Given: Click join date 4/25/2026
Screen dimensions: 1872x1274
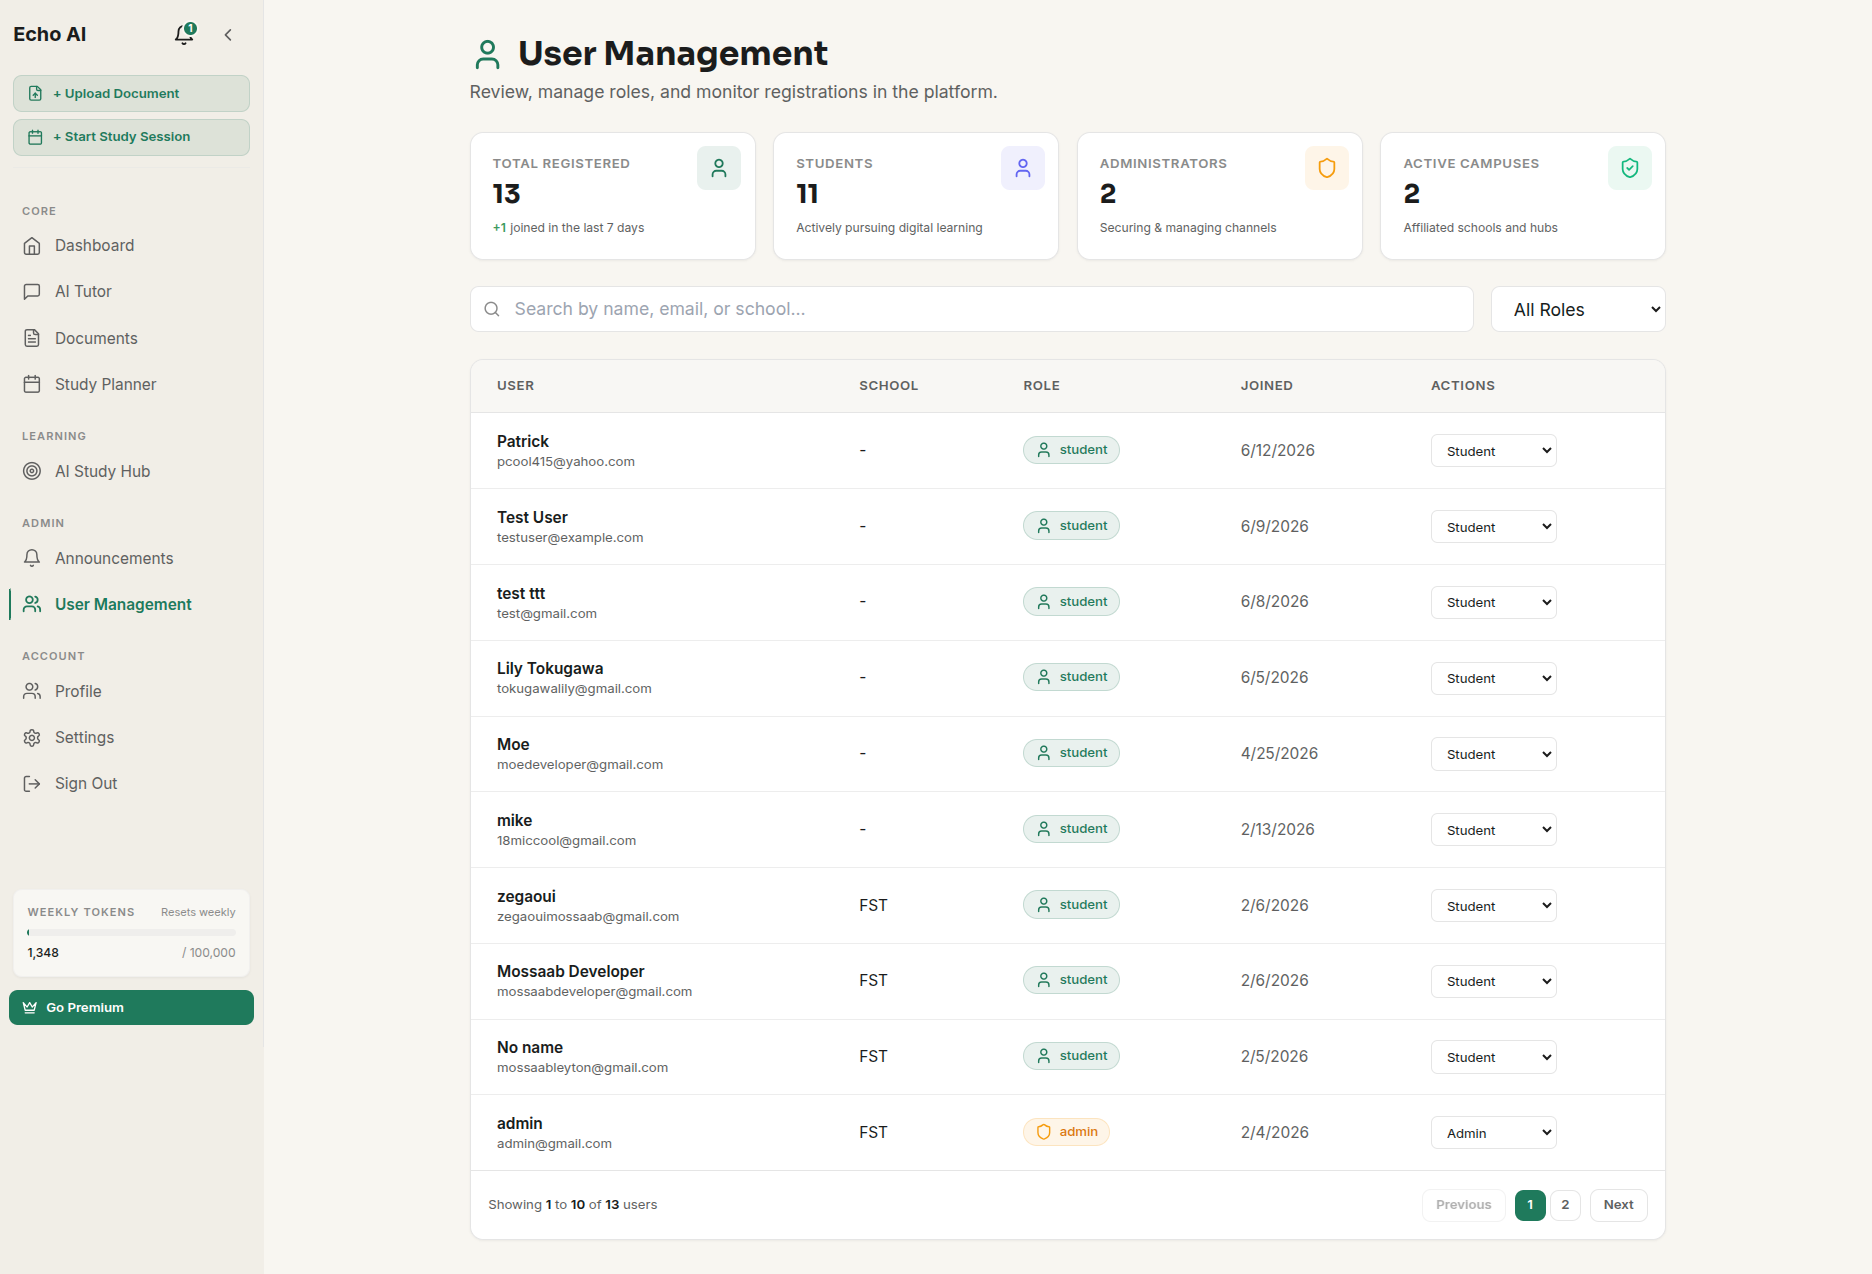Looking at the screenshot, I should click(1279, 753).
